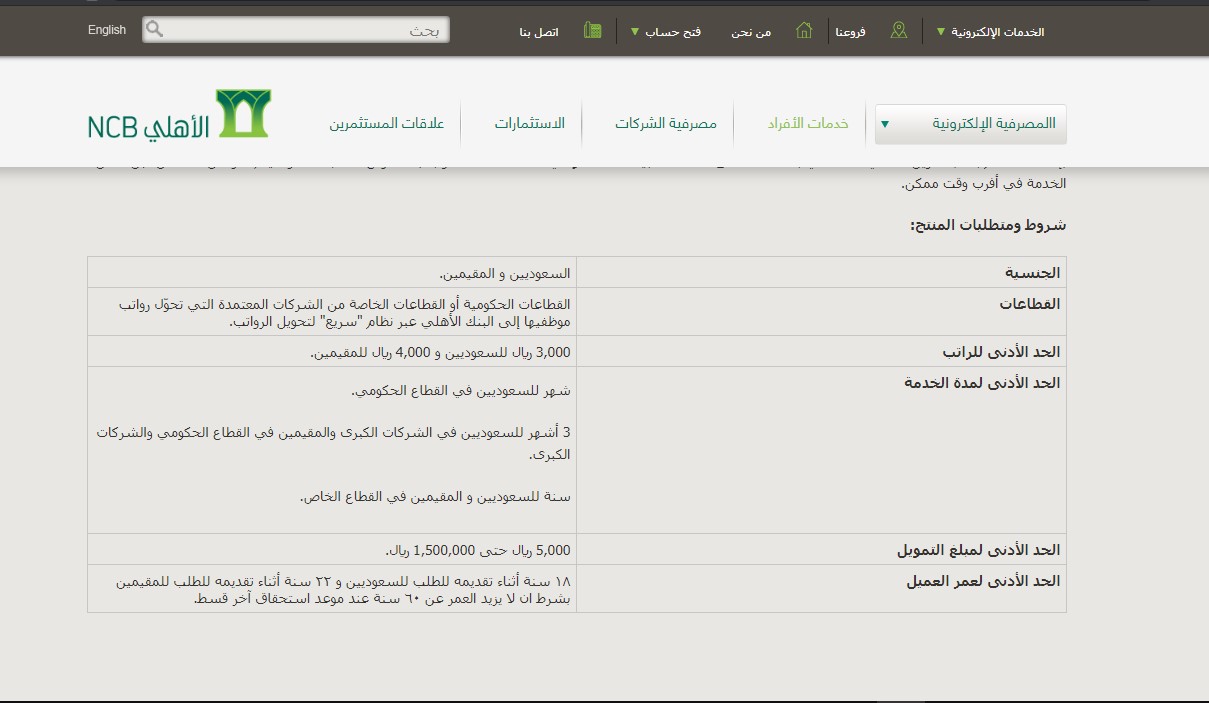Switch language to English
Screen dimensions: 1209x703
[107, 30]
